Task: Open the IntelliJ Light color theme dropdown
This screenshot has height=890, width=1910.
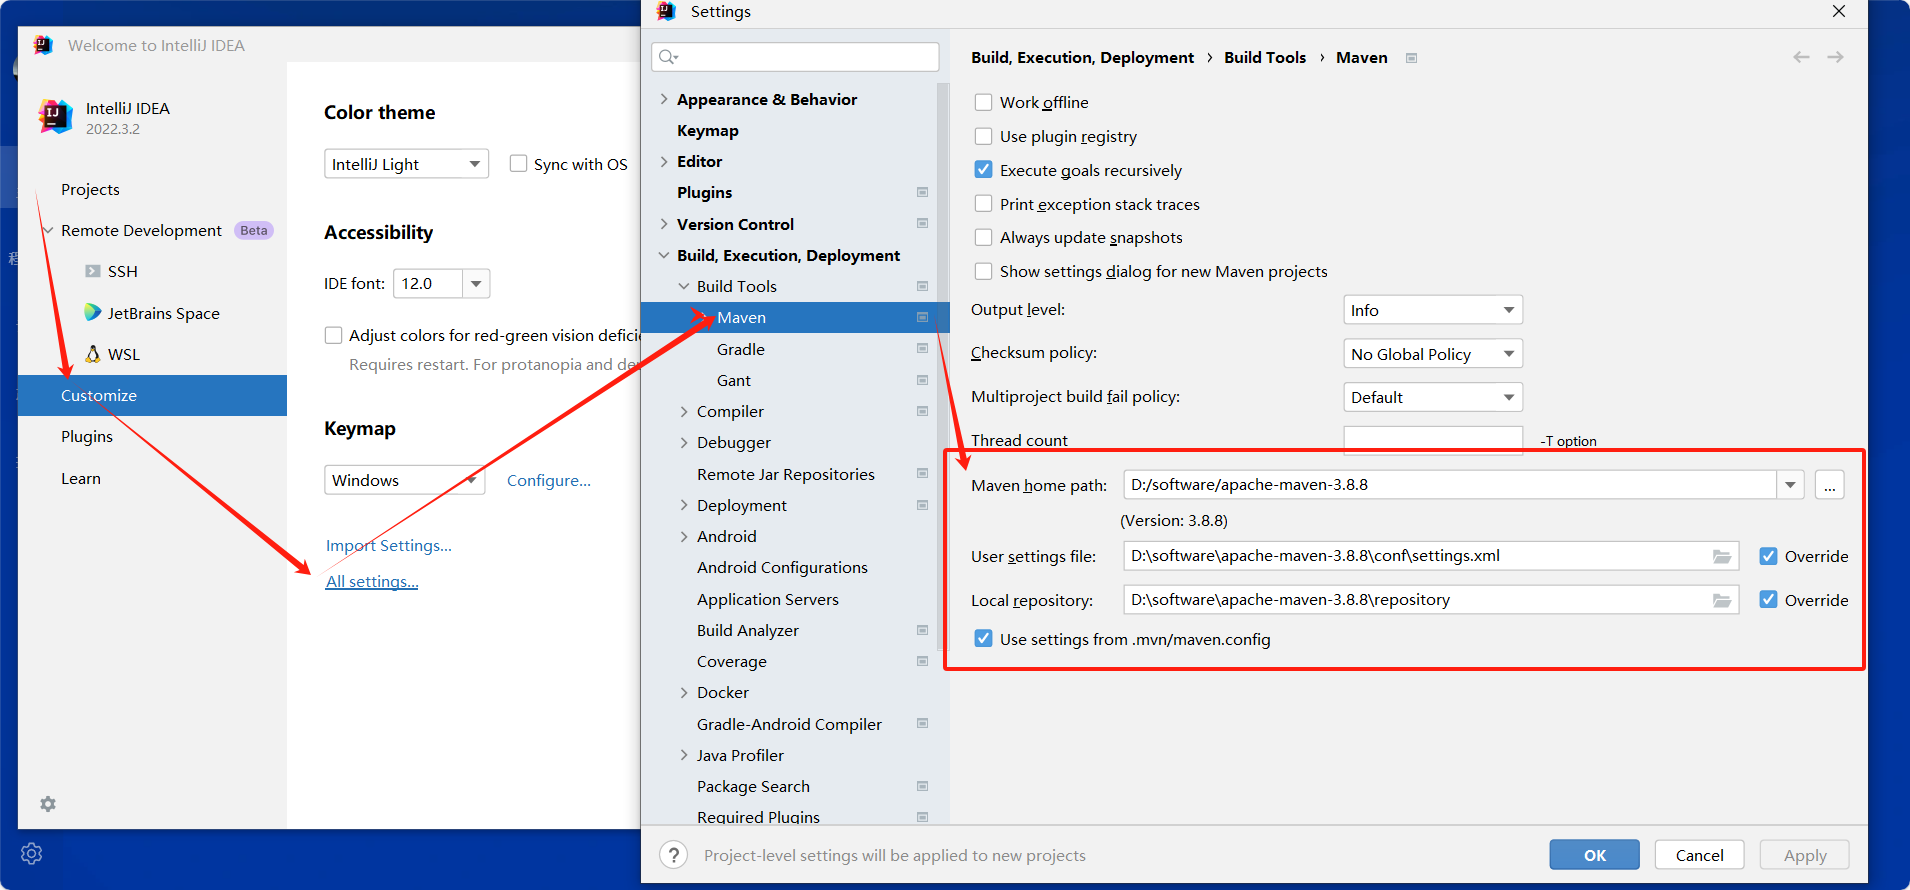Action: (406, 164)
